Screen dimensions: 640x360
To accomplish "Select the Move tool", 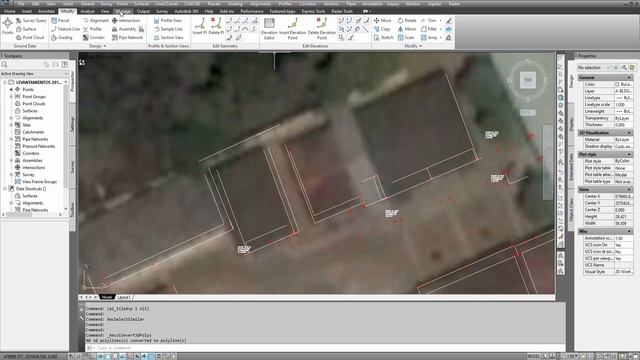I will pos(382,20).
